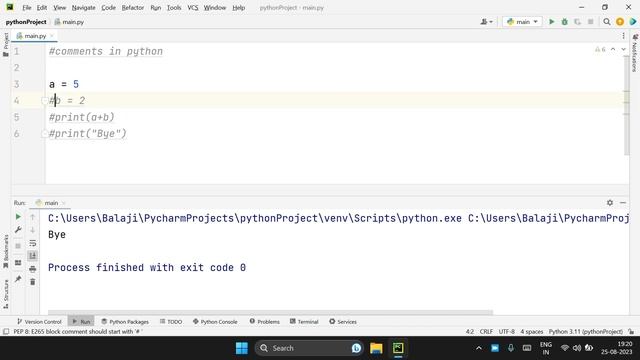The image size is (640, 360).
Task: Jump up the stack trace arrow
Action: [33, 217]
